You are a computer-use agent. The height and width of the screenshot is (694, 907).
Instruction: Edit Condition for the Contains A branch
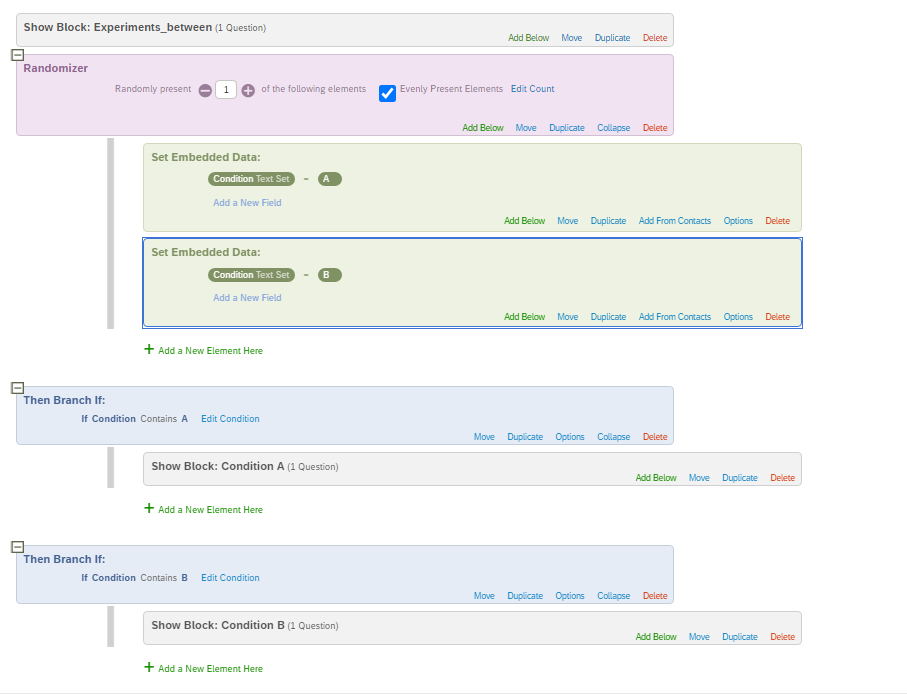pos(230,419)
